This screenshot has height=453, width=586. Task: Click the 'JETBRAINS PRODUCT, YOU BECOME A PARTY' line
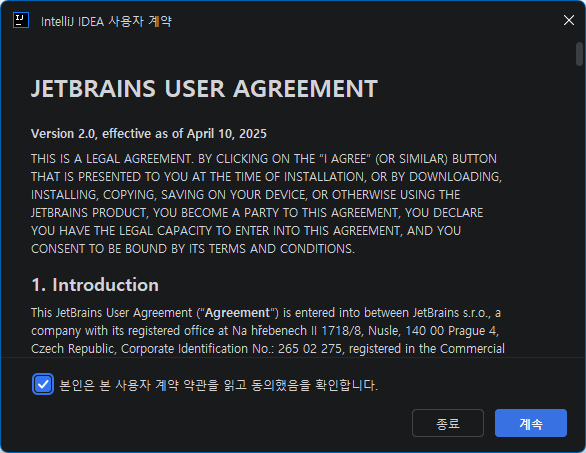[257, 213]
